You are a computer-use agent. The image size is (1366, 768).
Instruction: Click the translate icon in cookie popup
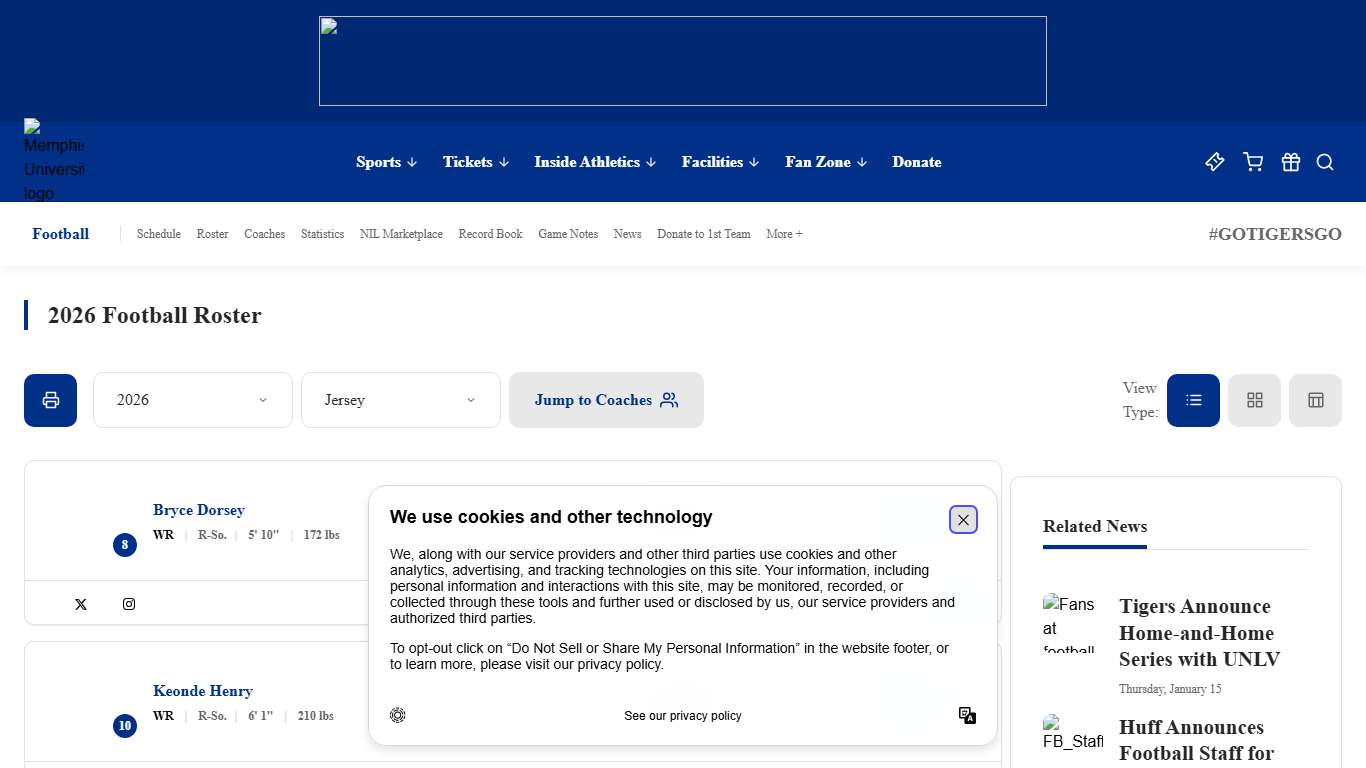click(x=967, y=715)
